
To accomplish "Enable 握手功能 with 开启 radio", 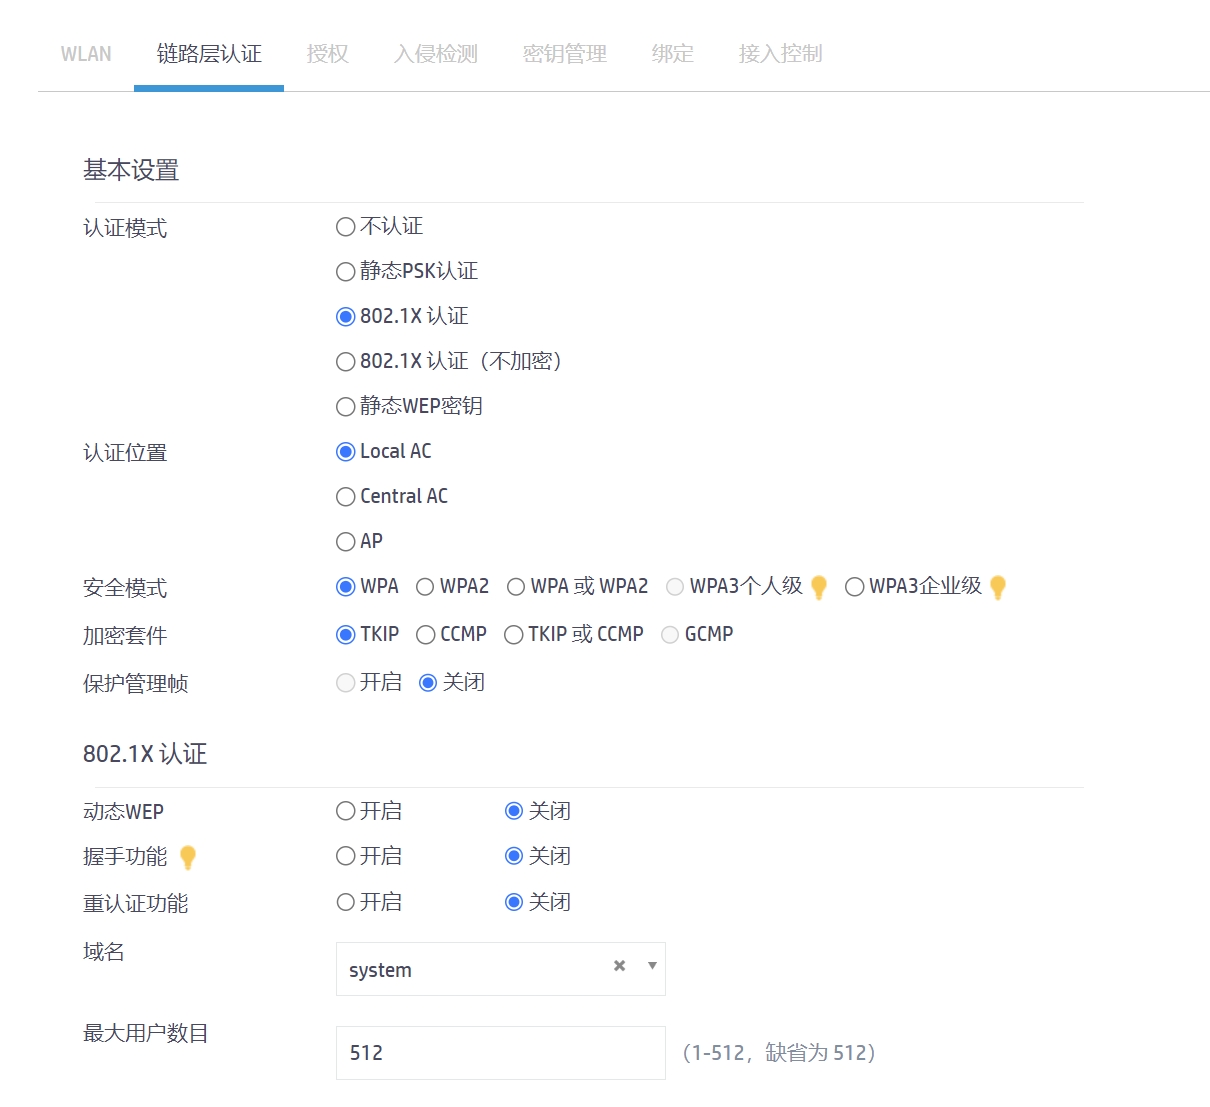I will 346,856.
